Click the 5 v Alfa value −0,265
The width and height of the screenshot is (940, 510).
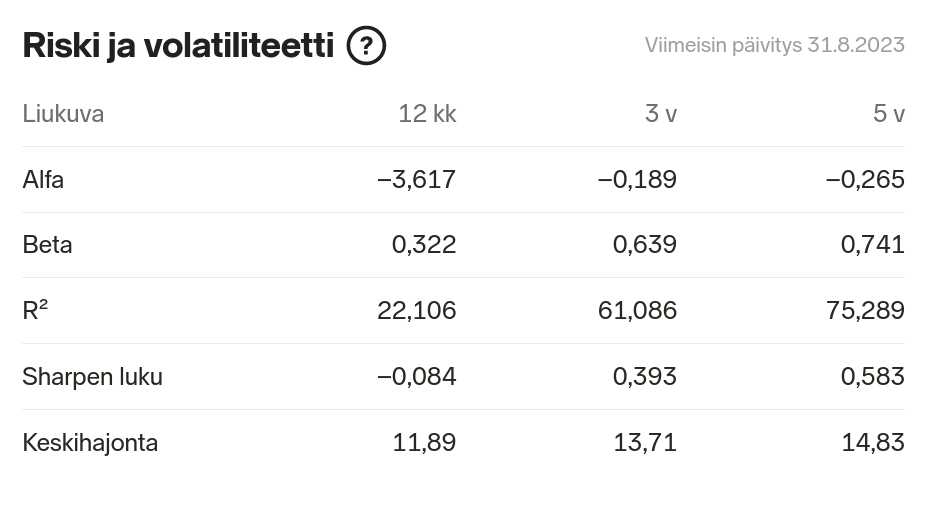[x=865, y=180]
